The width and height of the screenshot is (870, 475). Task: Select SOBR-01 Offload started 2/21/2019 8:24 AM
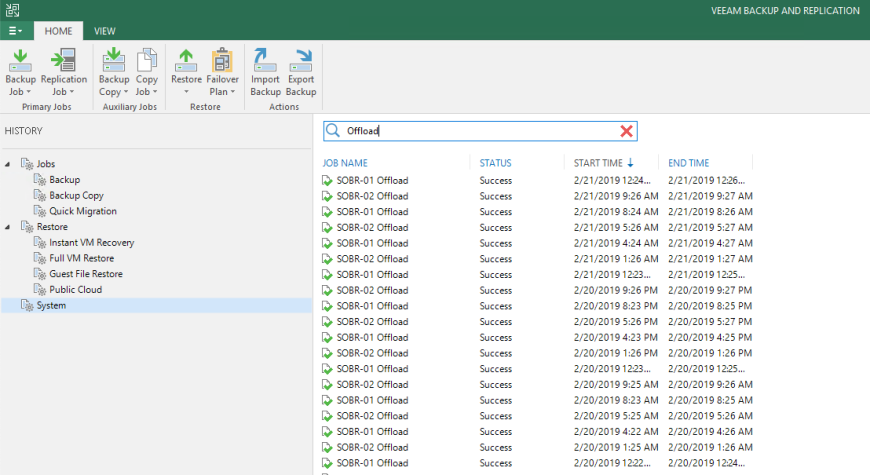pos(537,211)
